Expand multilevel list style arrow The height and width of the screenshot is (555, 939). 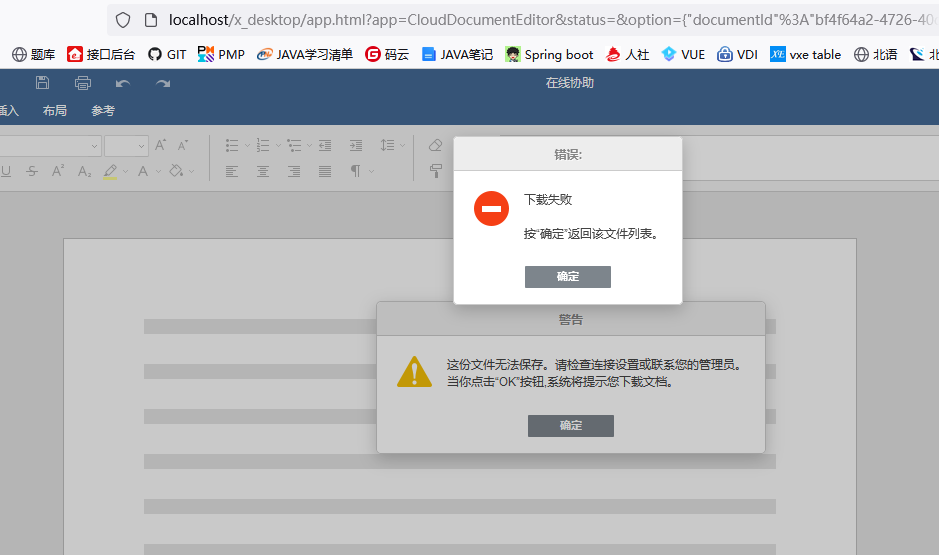tap(309, 145)
